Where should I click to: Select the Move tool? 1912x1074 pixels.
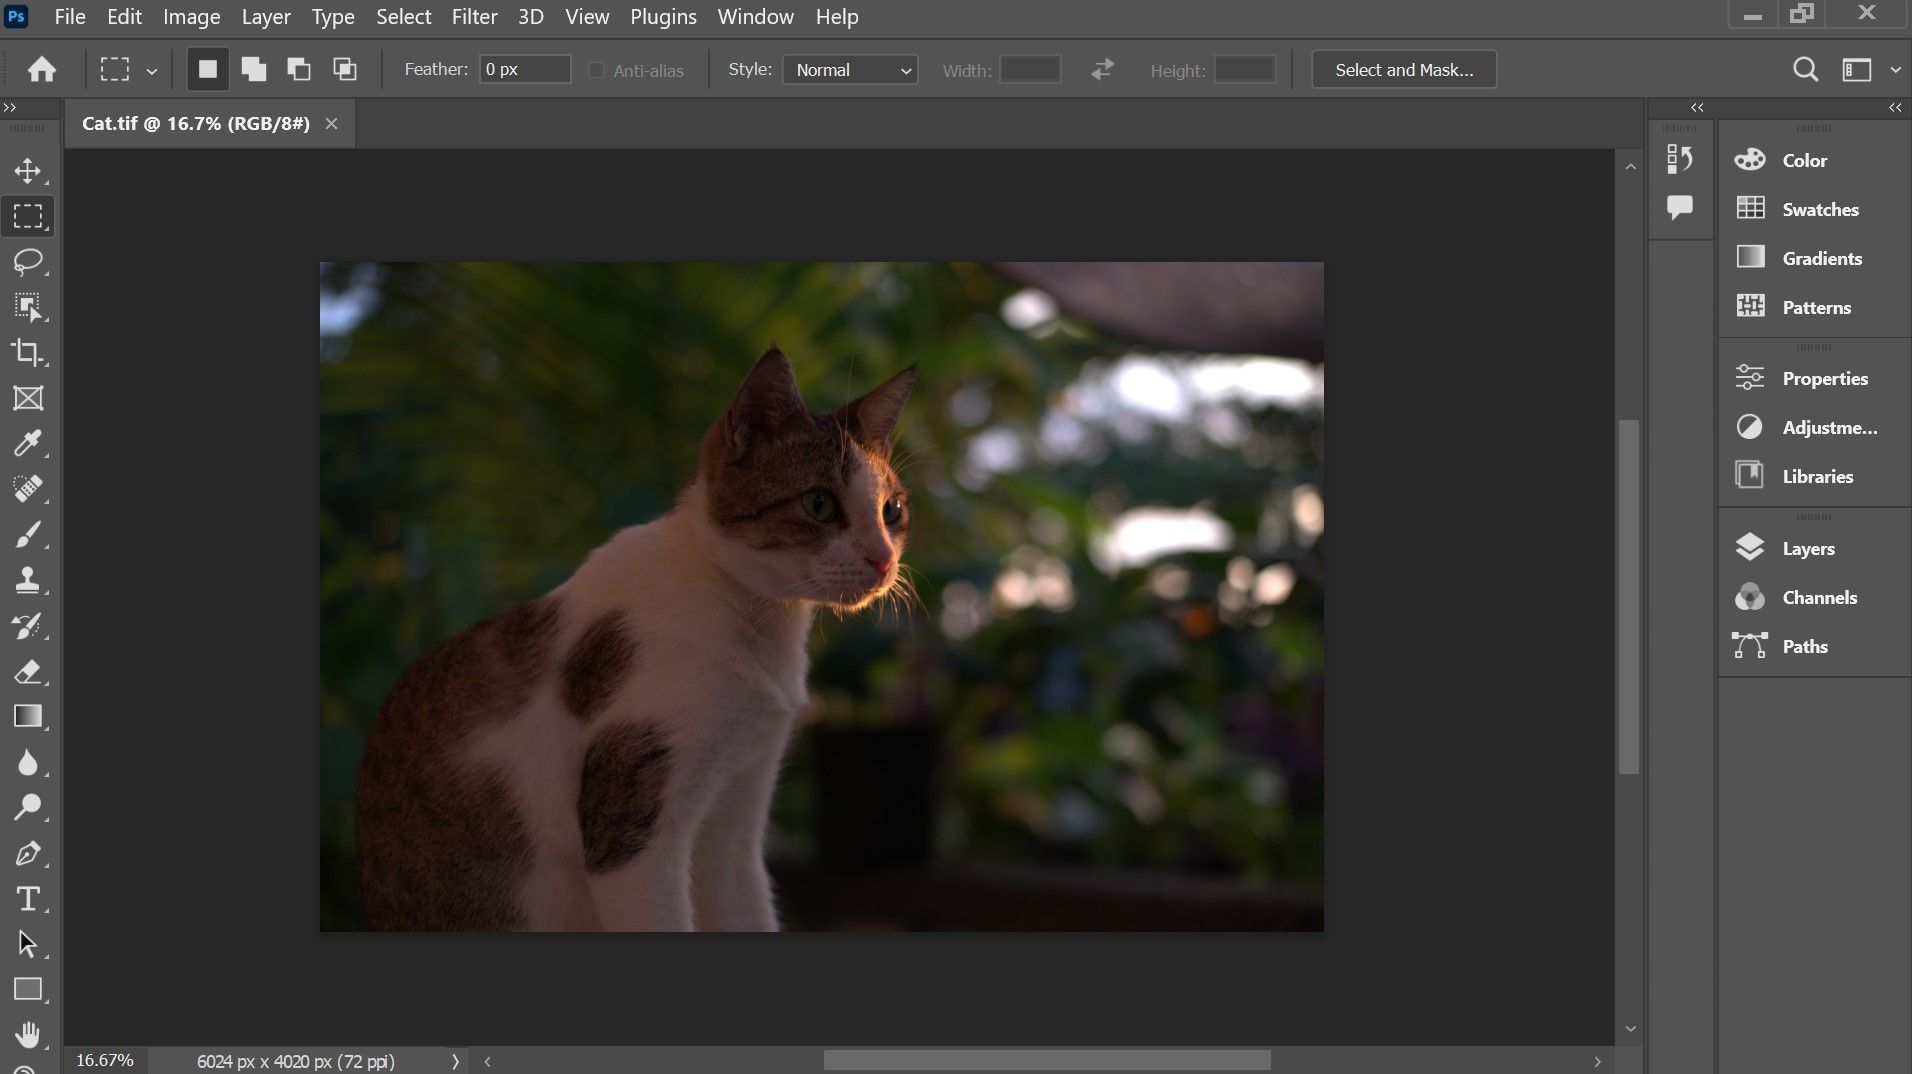tap(28, 170)
